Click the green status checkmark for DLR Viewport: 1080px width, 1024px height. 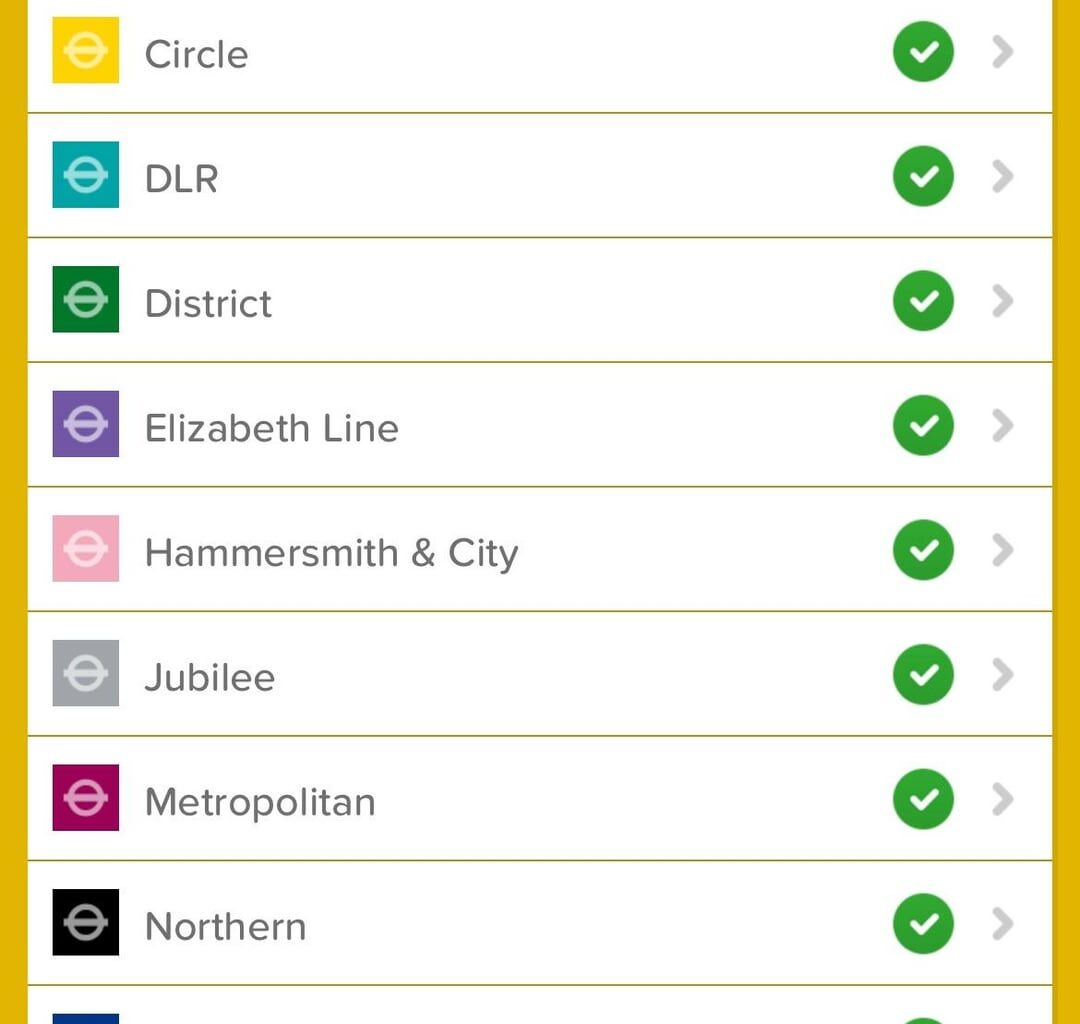[923, 176]
